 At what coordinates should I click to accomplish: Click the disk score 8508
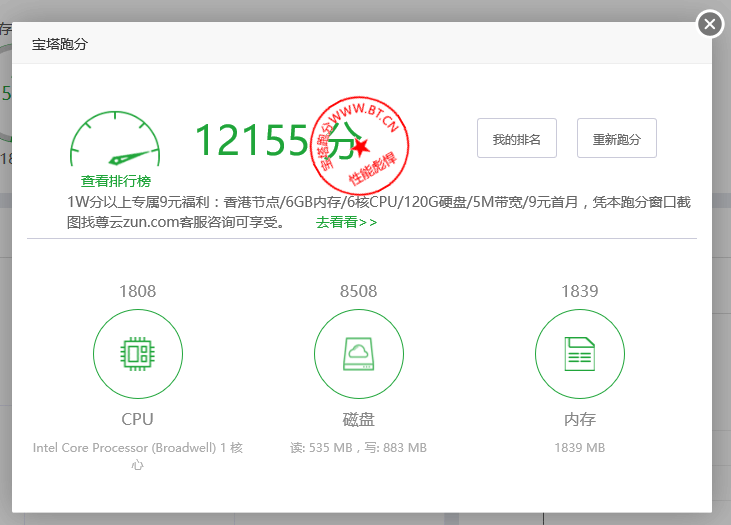click(359, 291)
